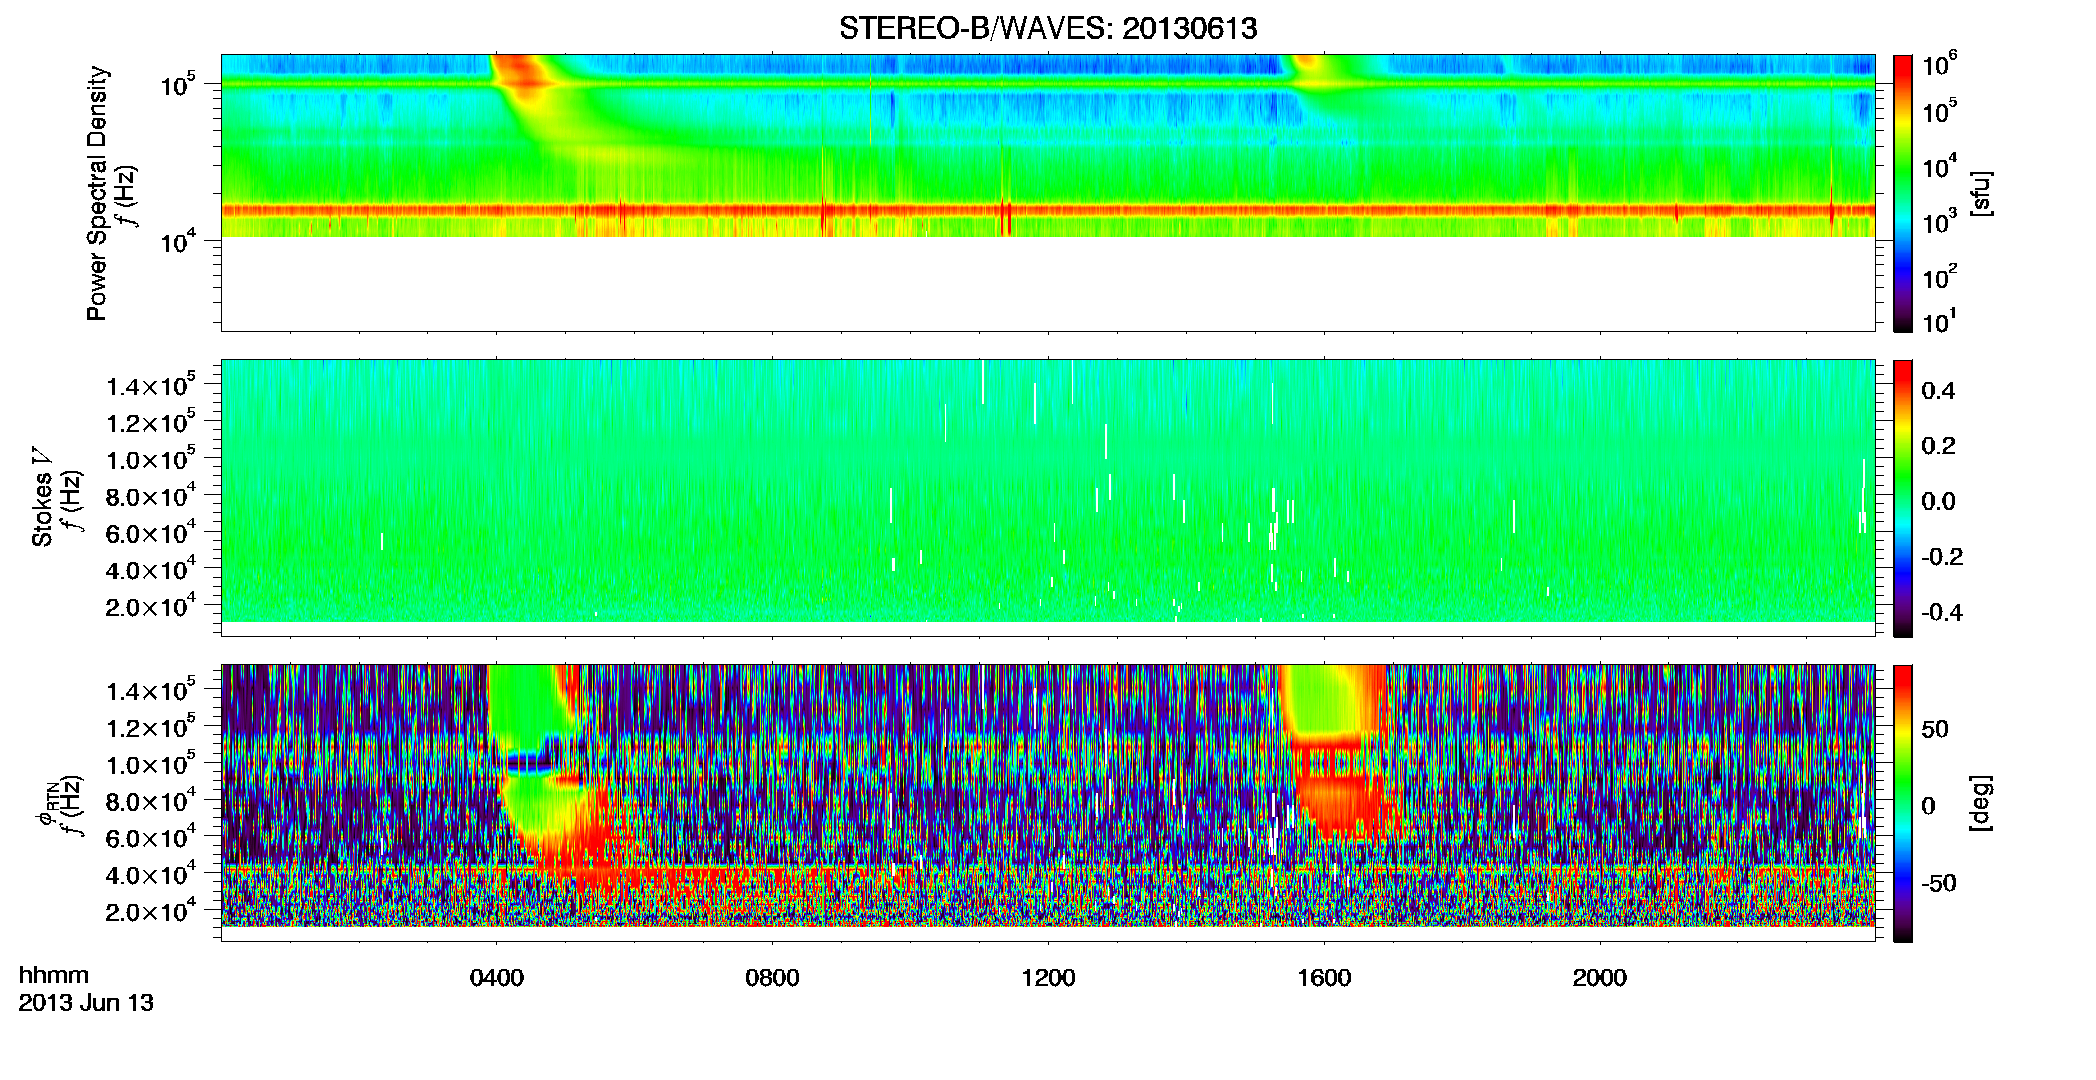Select the φRTN axis label of bottom panel
Image resolution: width=2096 pixels, height=1080 pixels.
[46, 804]
